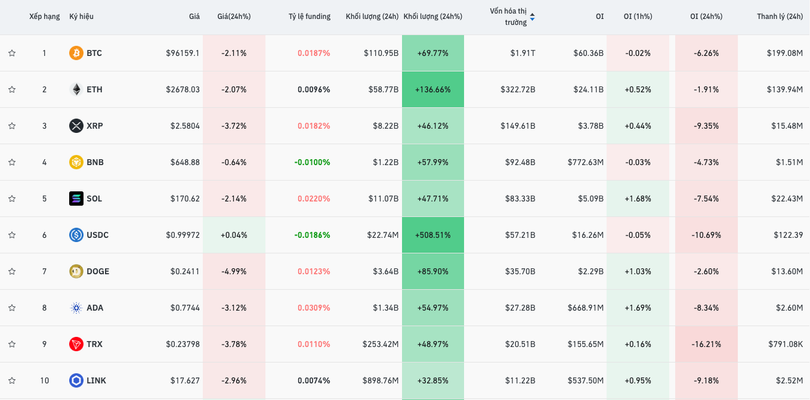Toggle favorite star for LINK row

12,381
